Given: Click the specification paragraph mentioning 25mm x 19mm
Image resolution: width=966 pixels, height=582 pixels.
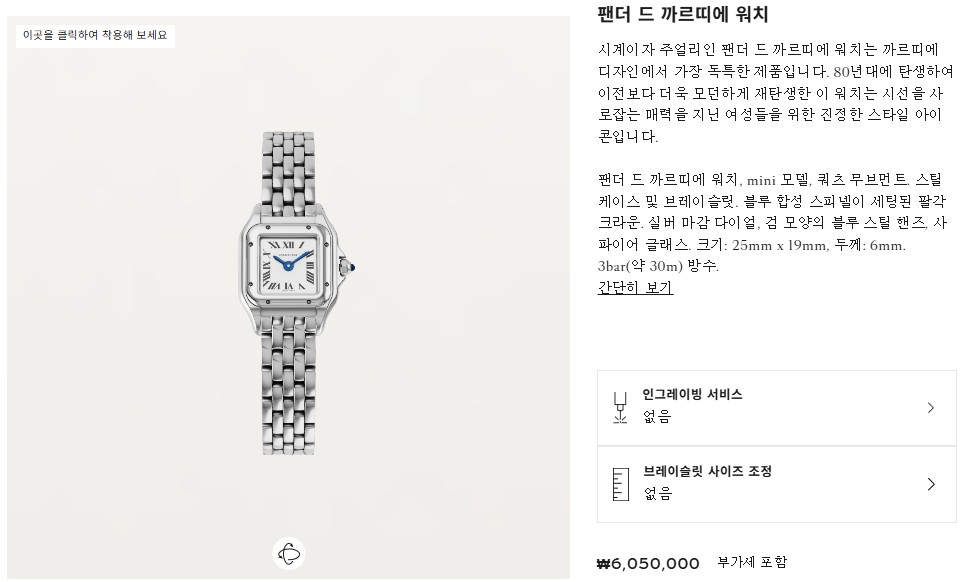Looking at the screenshot, I should tap(768, 223).
